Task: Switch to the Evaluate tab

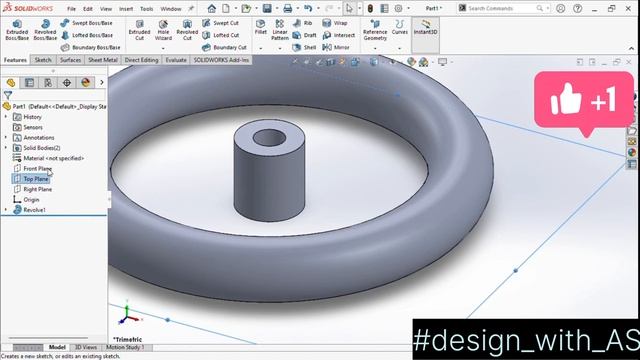Action: coord(176,60)
